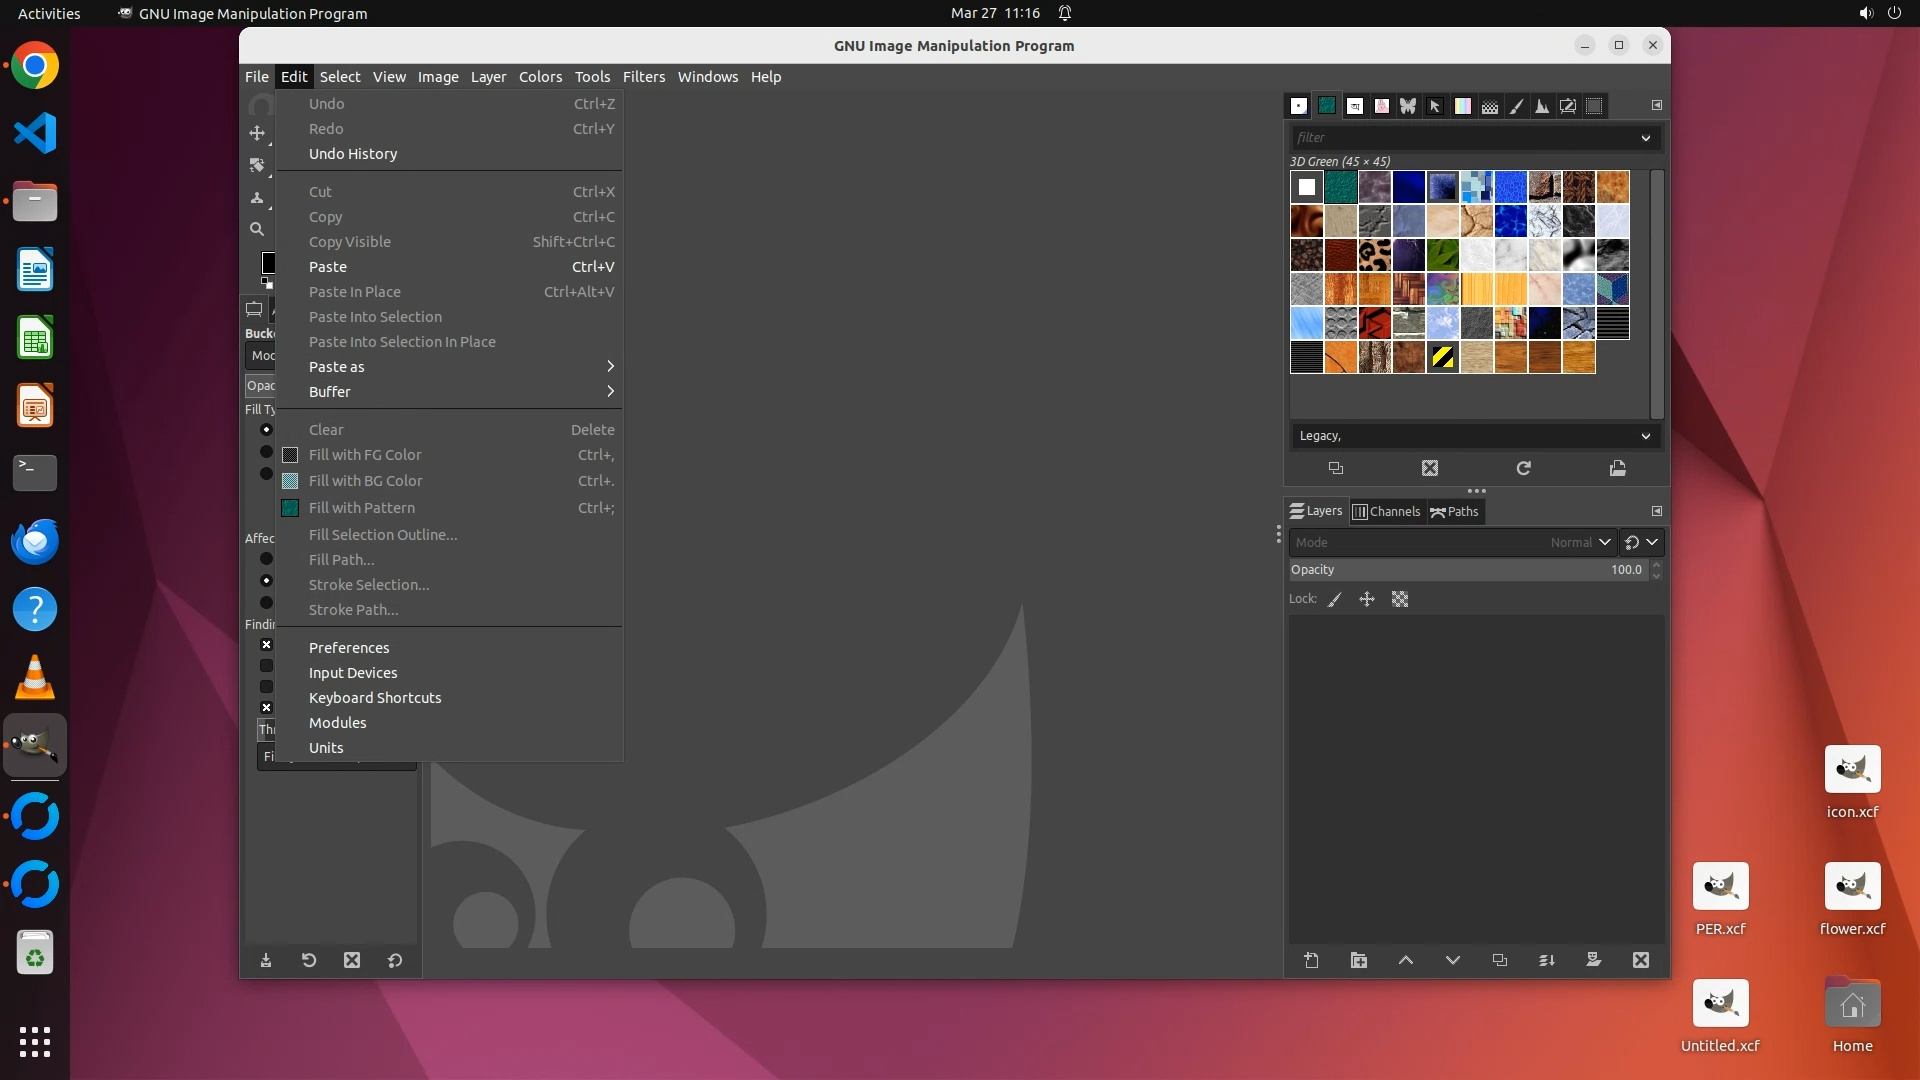Open the histogram dockable tab icon

point(1542,106)
